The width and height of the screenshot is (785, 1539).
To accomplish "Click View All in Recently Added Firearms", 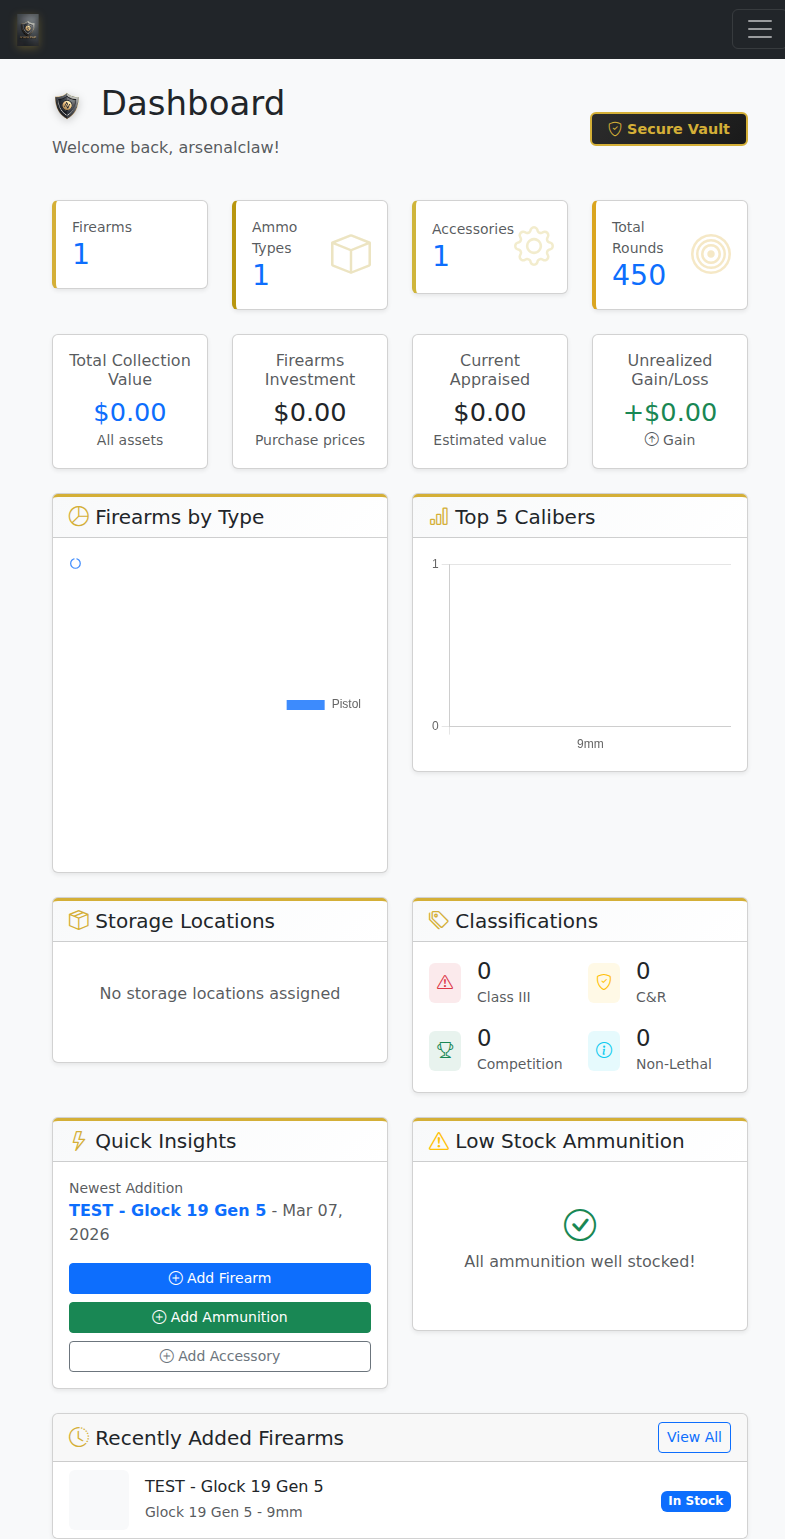I will tap(694, 1437).
